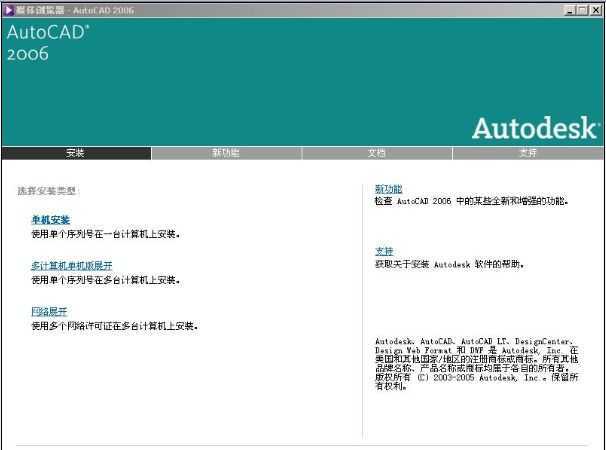This screenshot has width=606, height=450.
Task: Click the Autodesk trademark copyright paragraph
Action: click(x=477, y=364)
